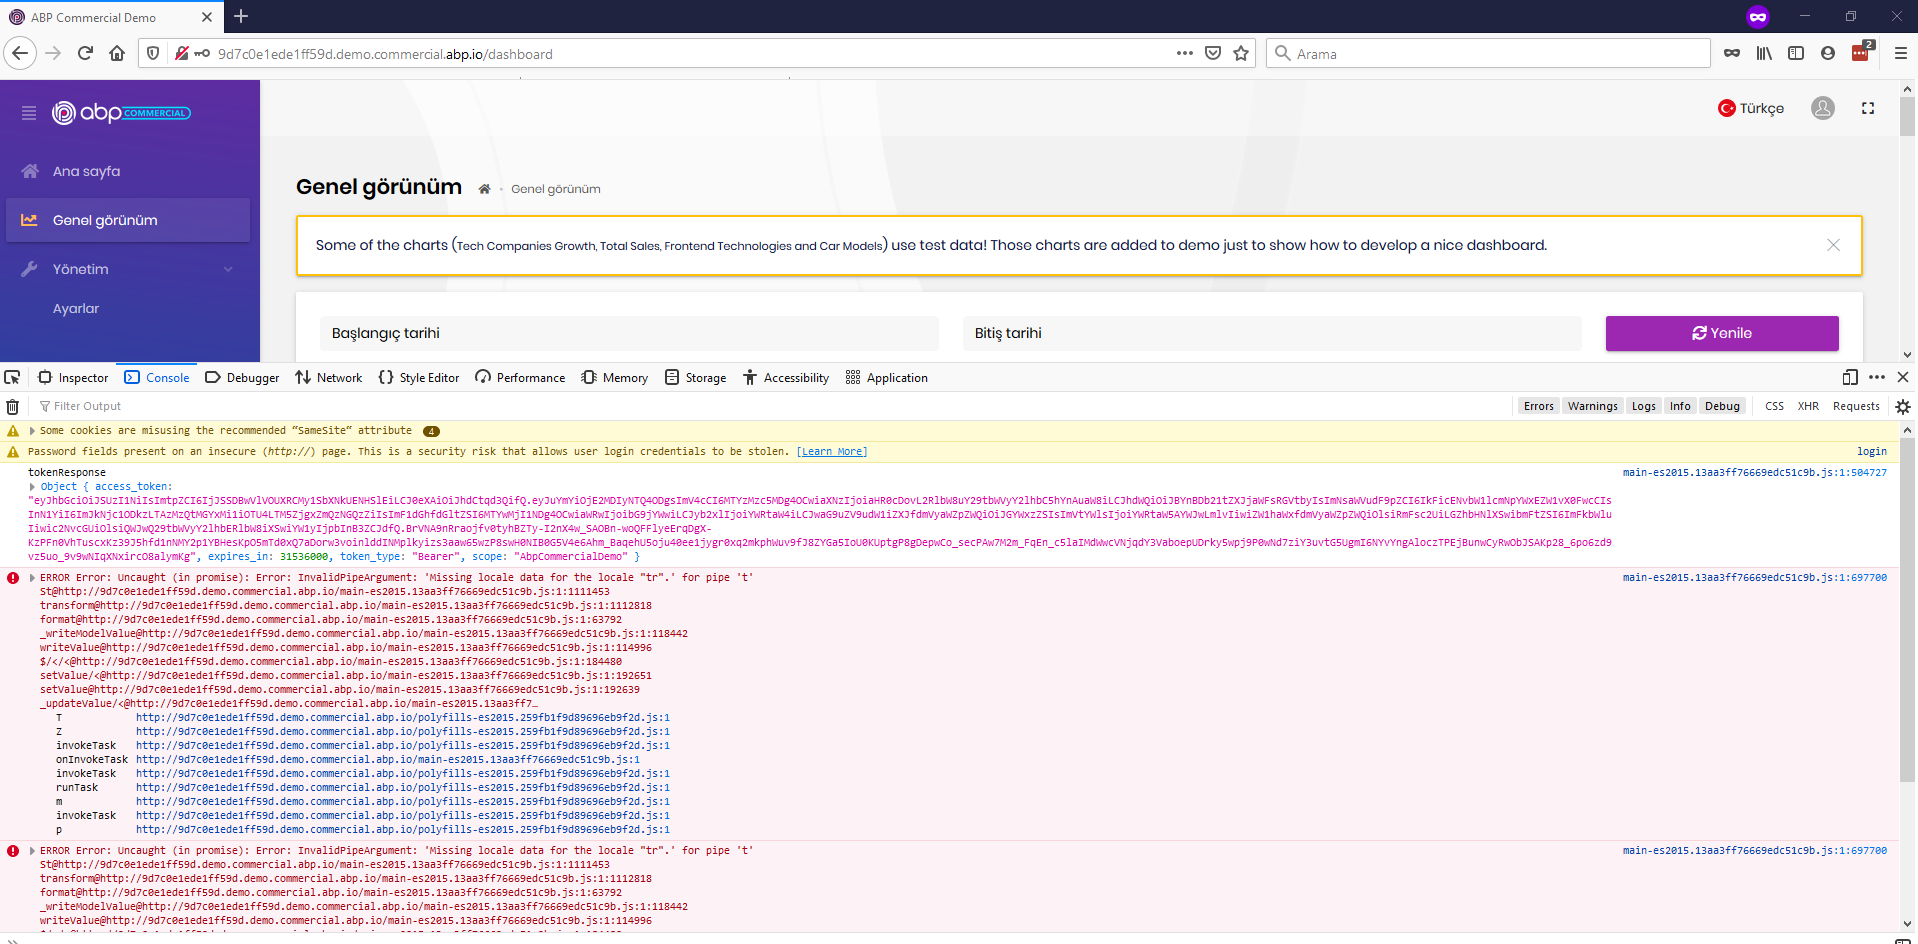Toggle the Warnings filter button

(1592, 406)
